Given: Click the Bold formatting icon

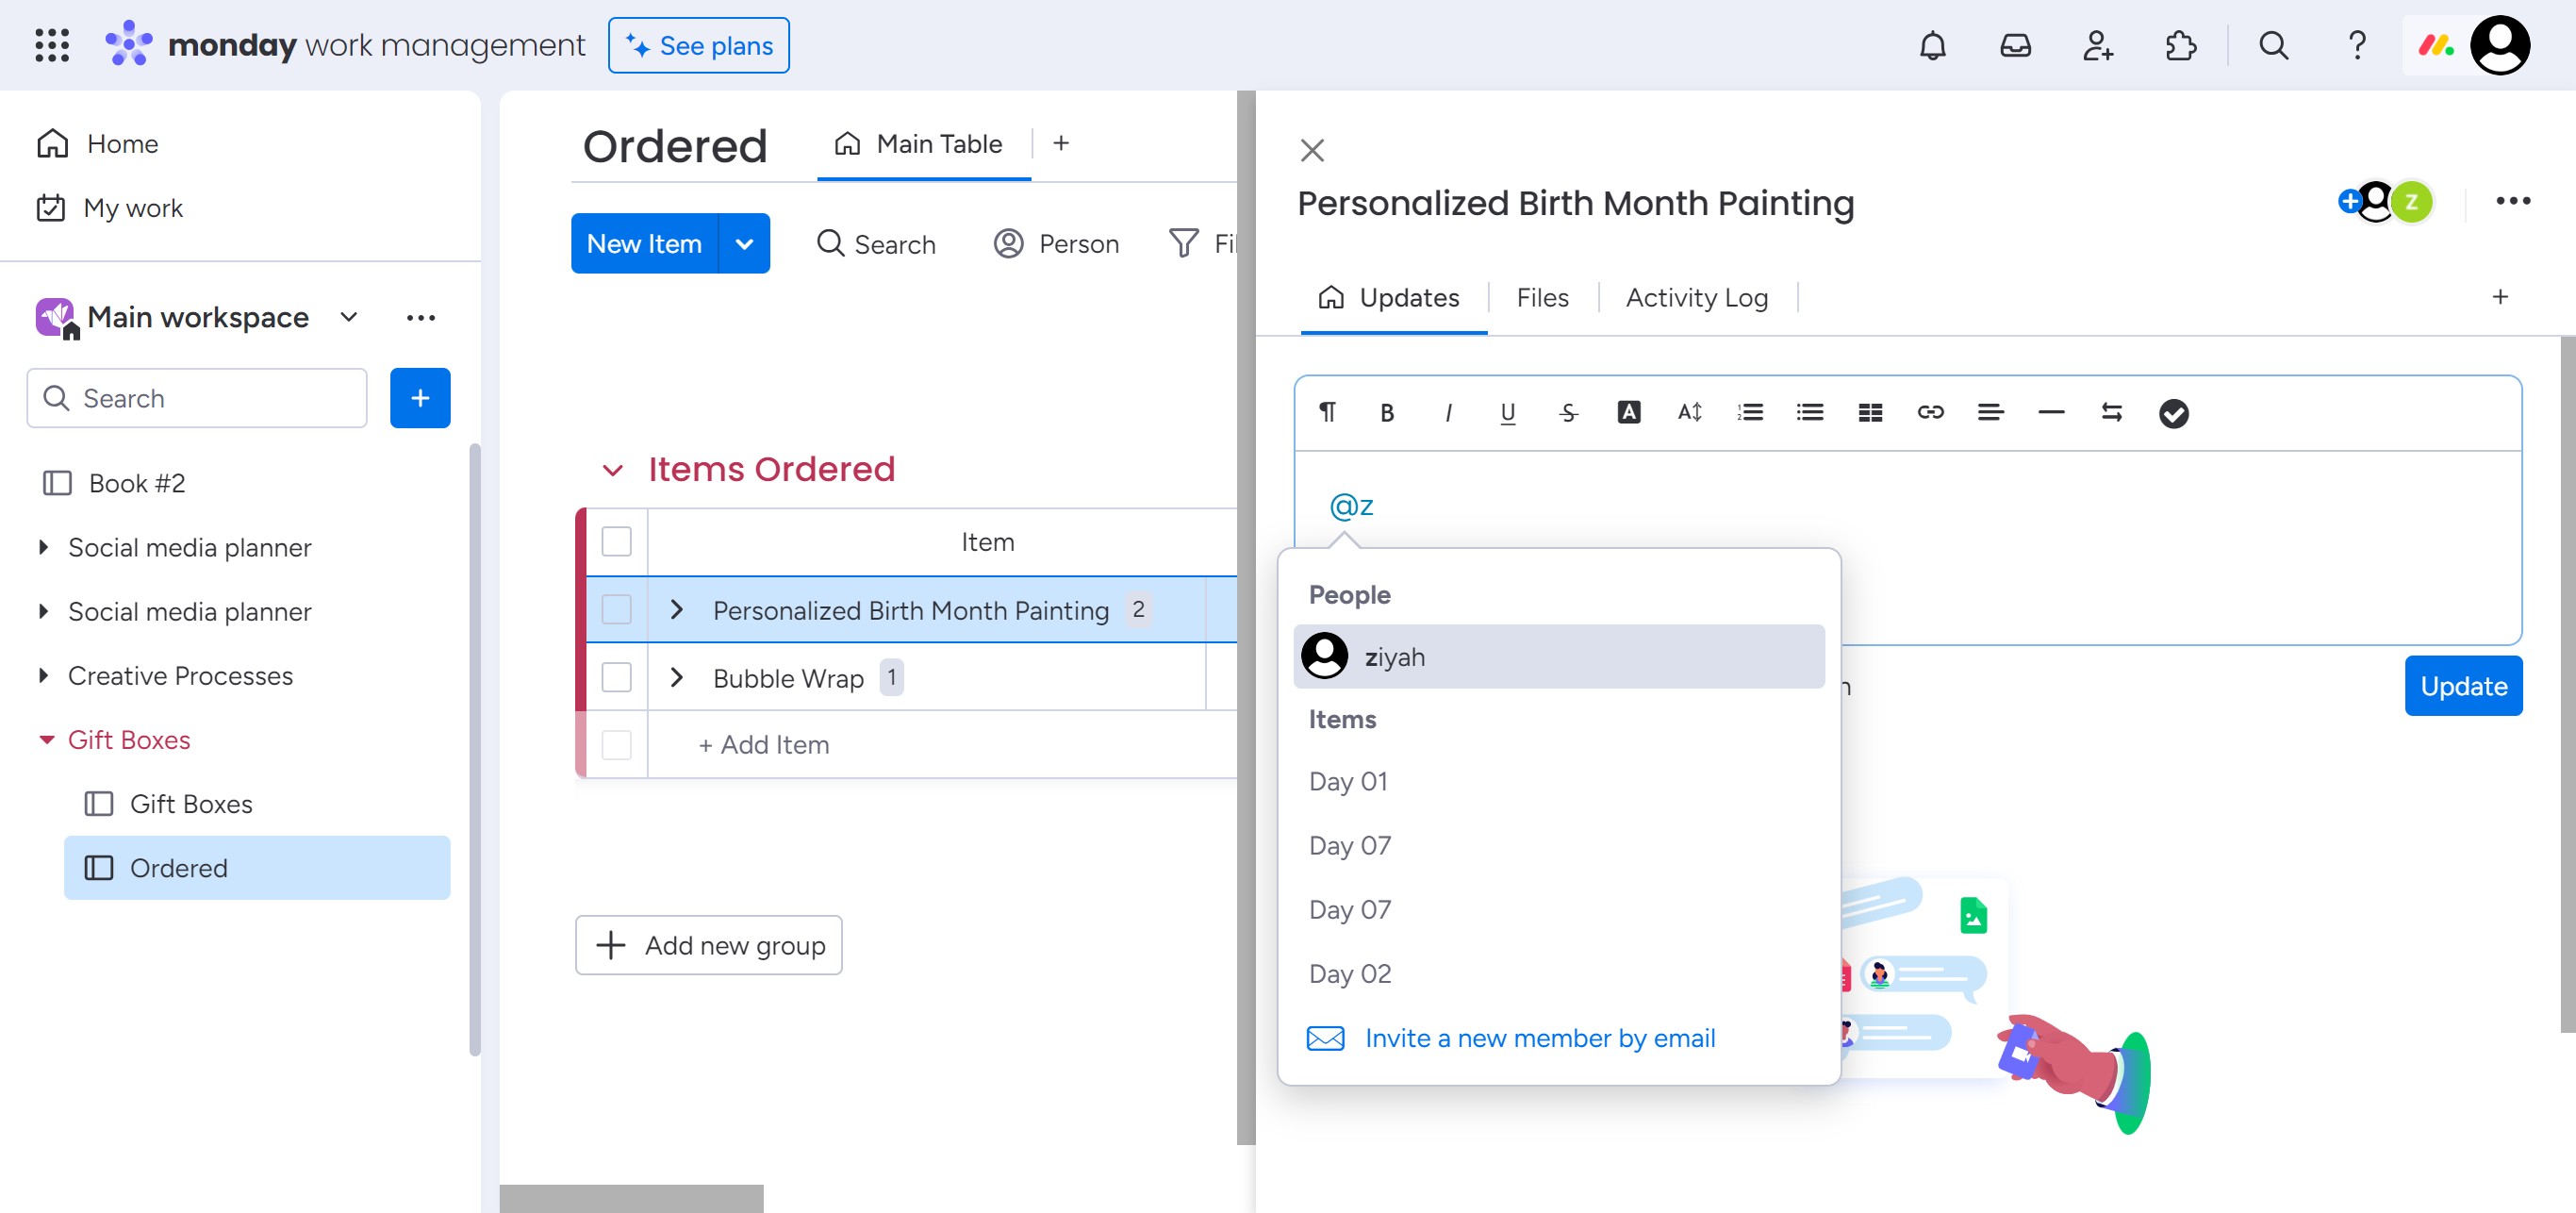Looking at the screenshot, I should 1387,413.
